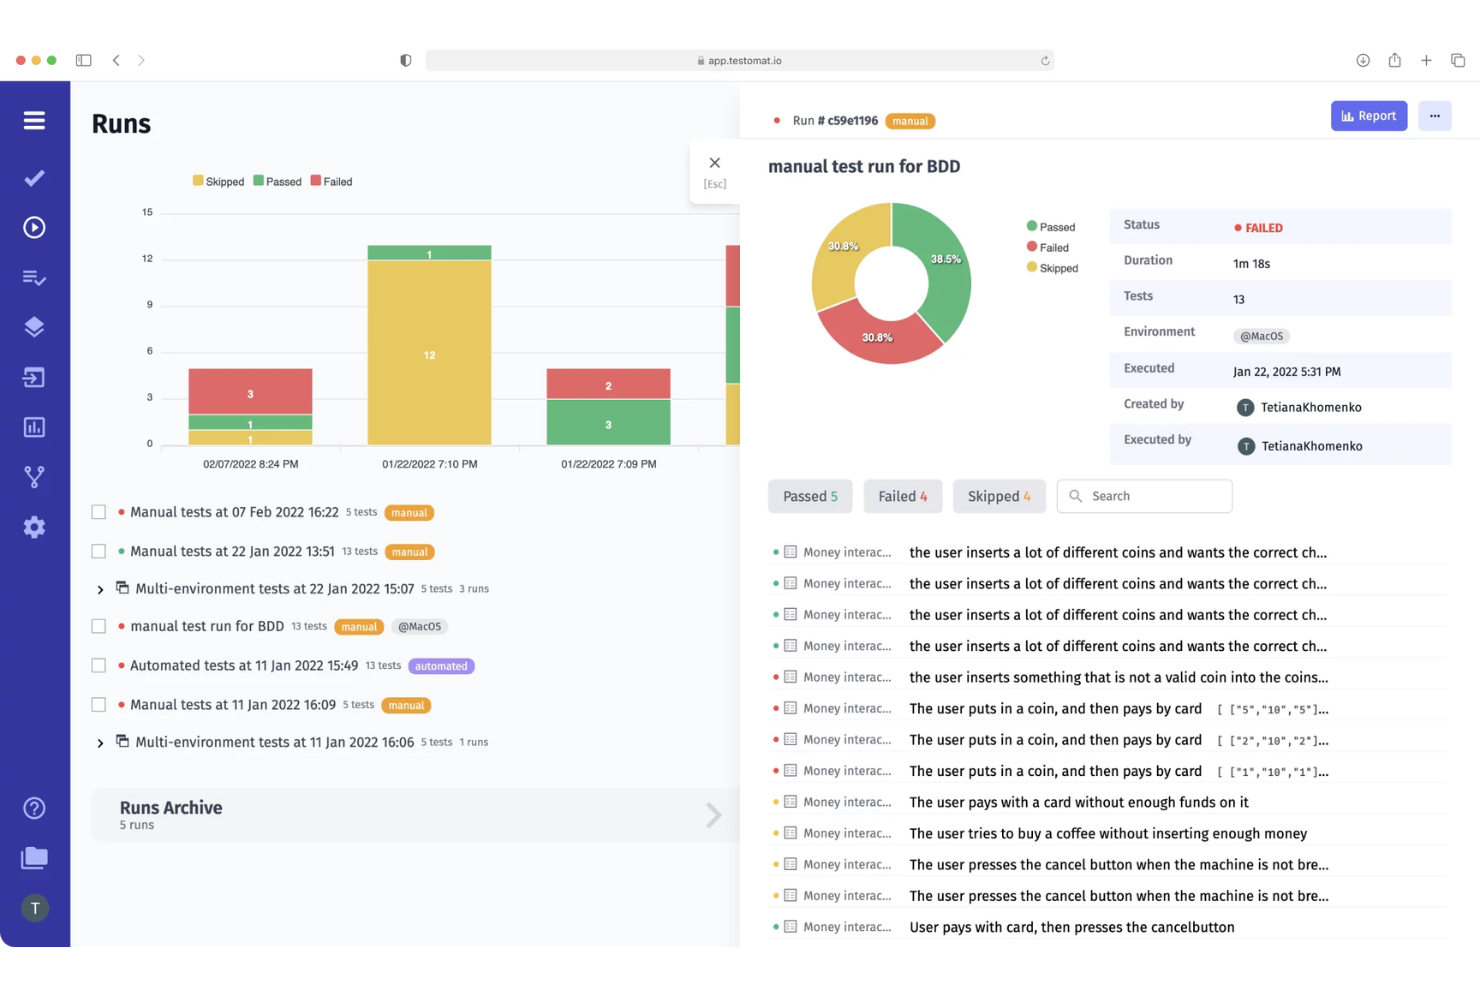Image resolution: width=1480 pixels, height=987 pixels.
Task: Open the help question mark icon
Action: point(34,807)
